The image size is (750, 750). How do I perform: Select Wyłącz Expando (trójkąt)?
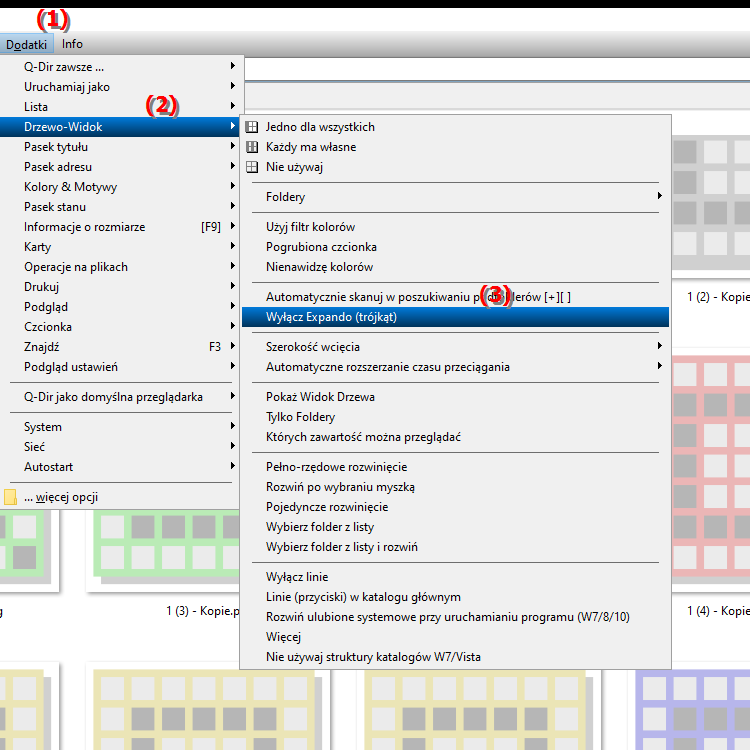pos(455,317)
